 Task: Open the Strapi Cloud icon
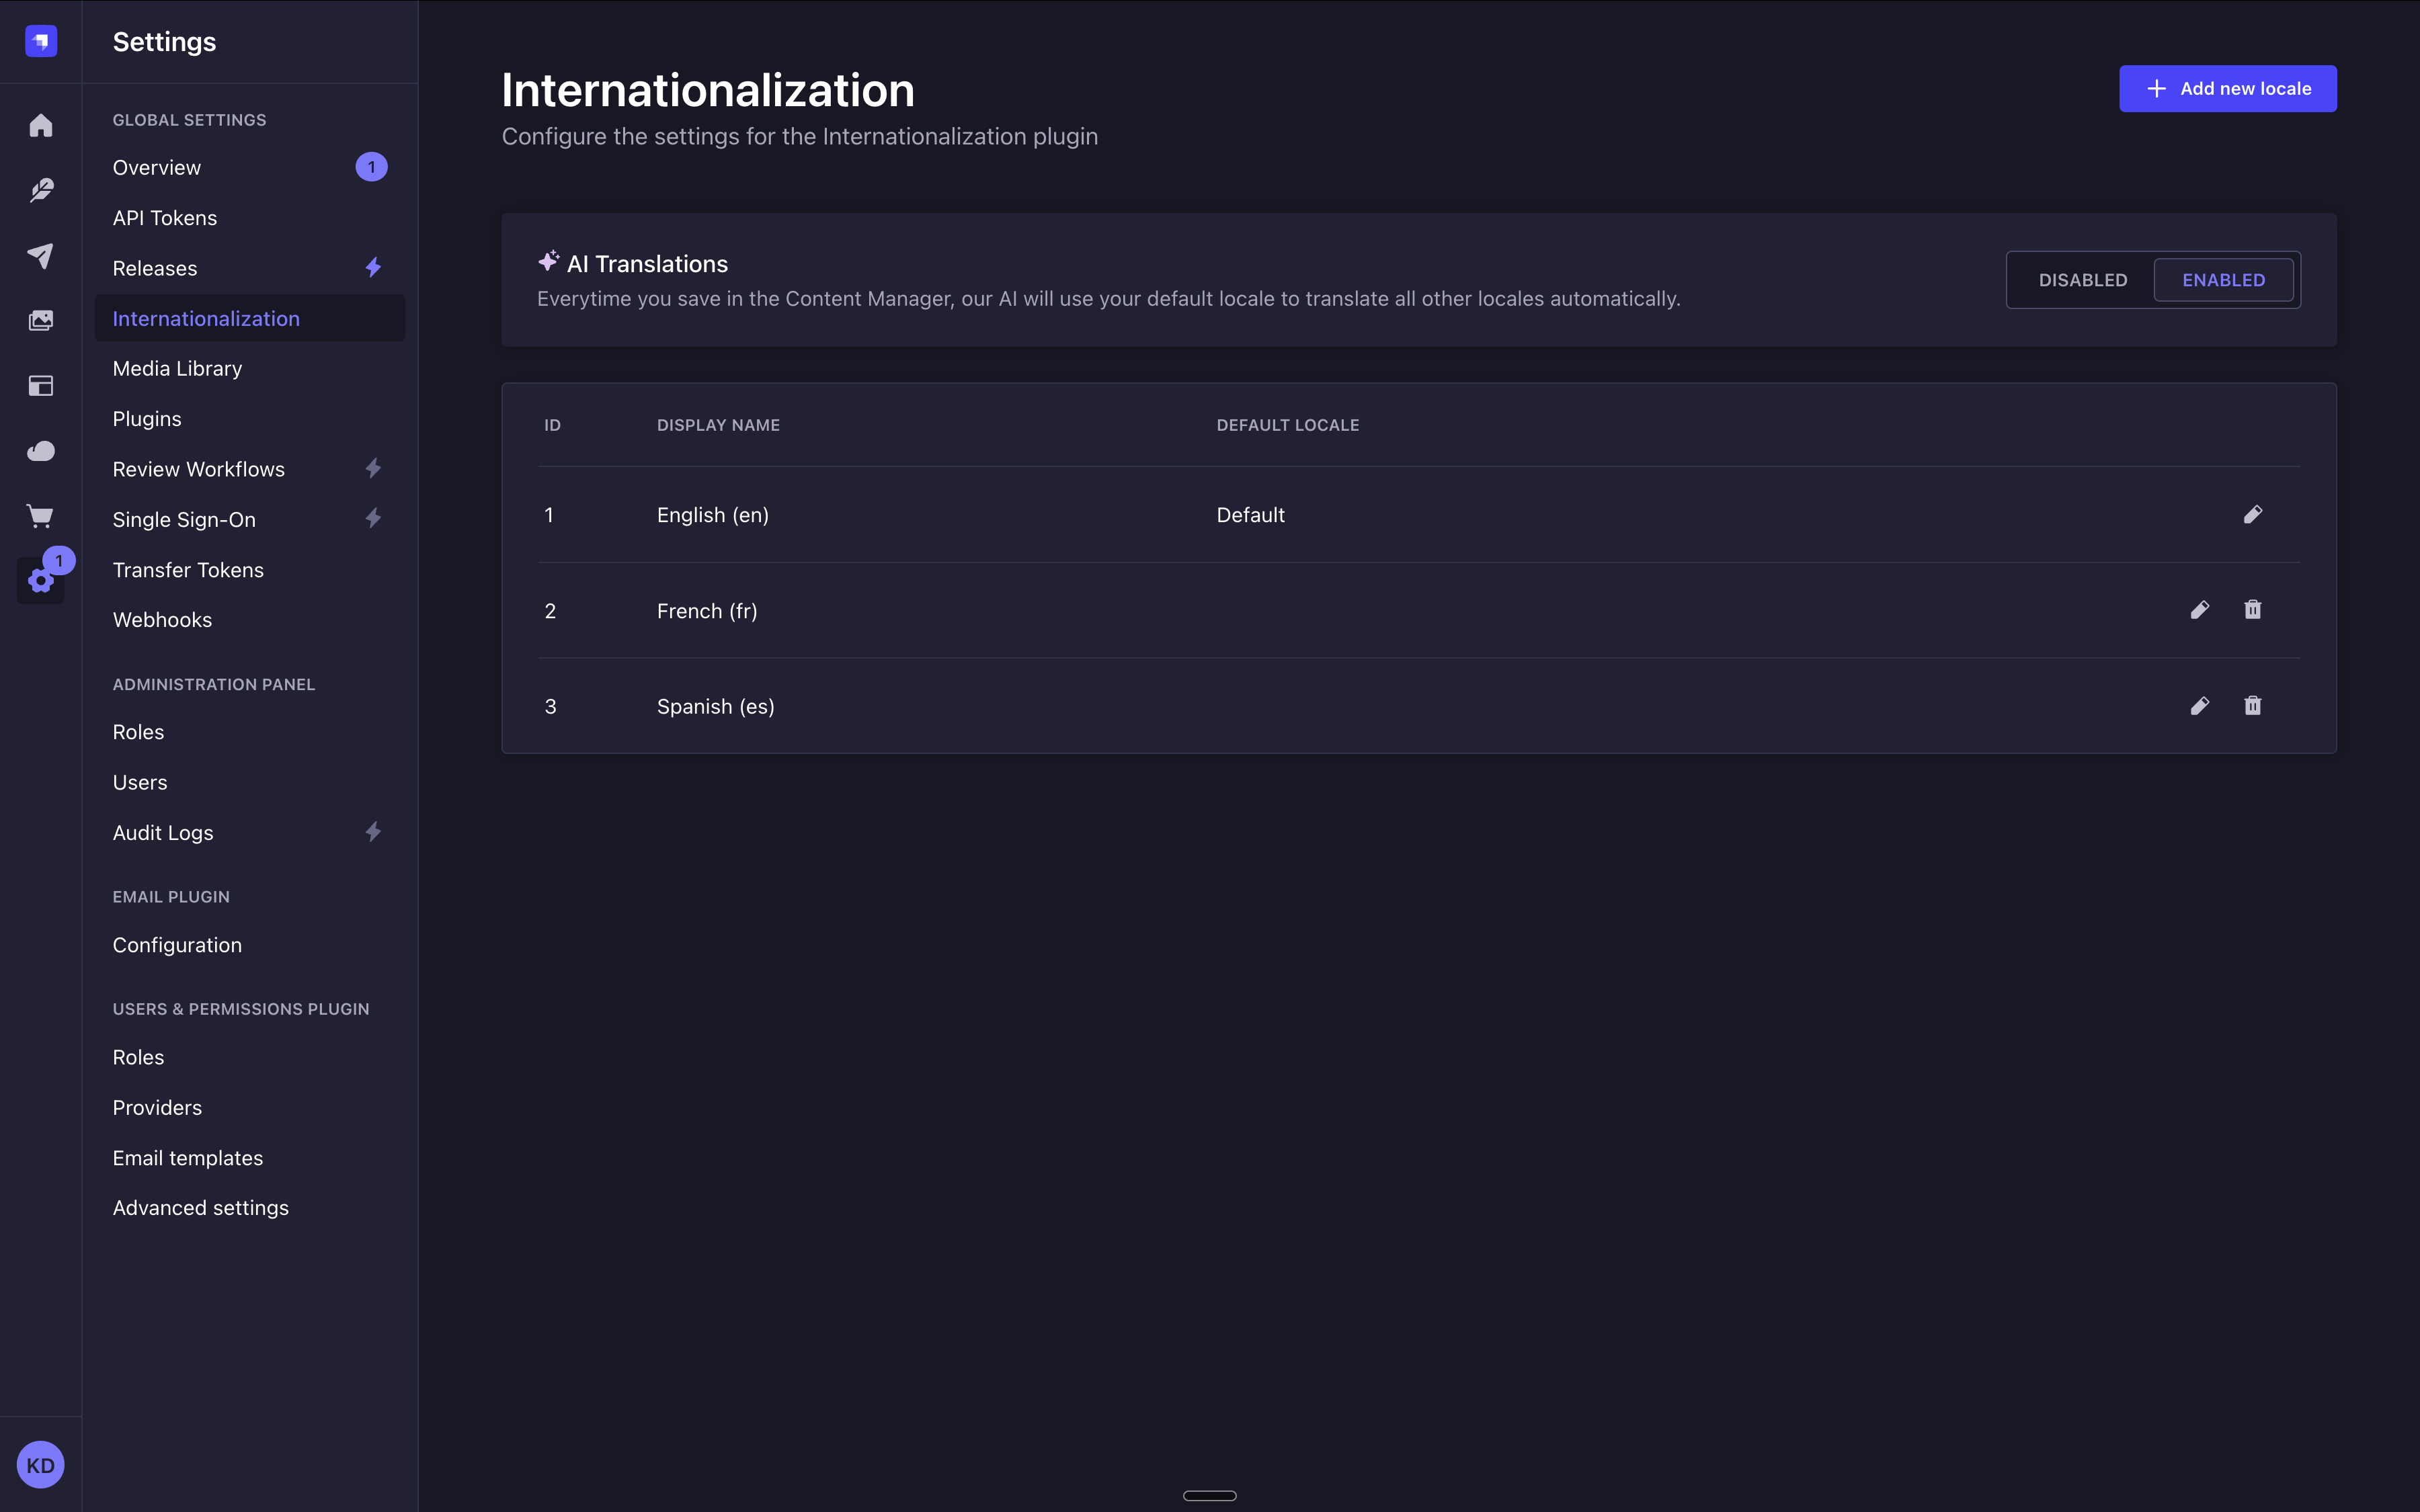tap(40, 450)
